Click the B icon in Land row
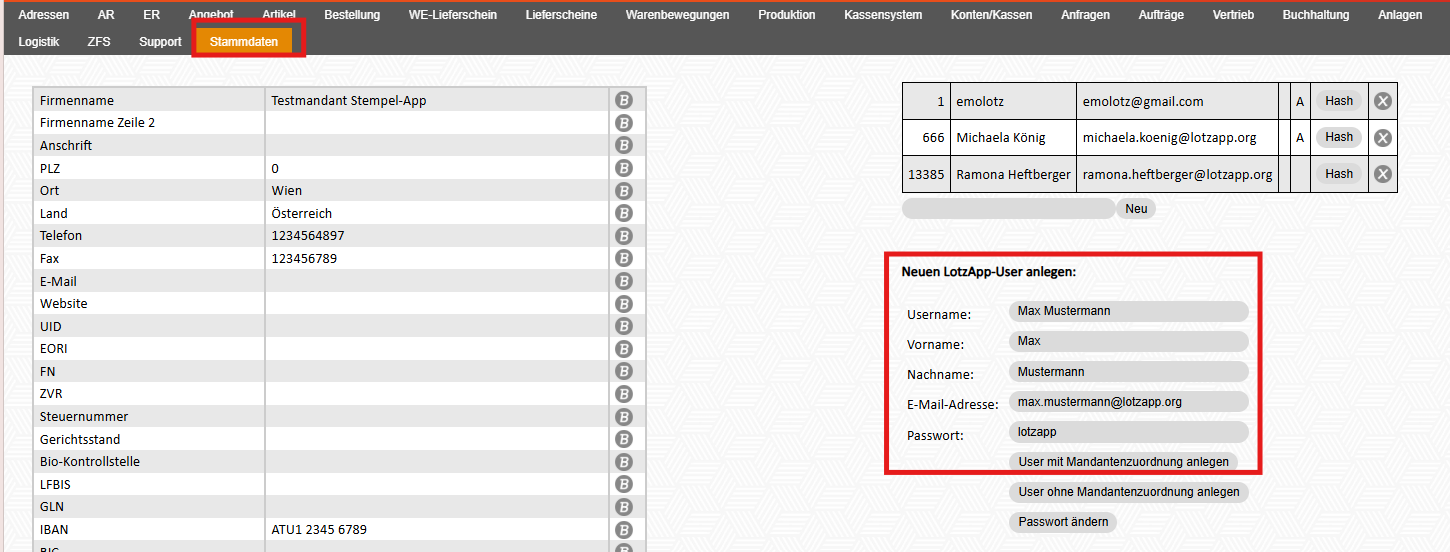This screenshot has height=552, width=1450. (624, 213)
